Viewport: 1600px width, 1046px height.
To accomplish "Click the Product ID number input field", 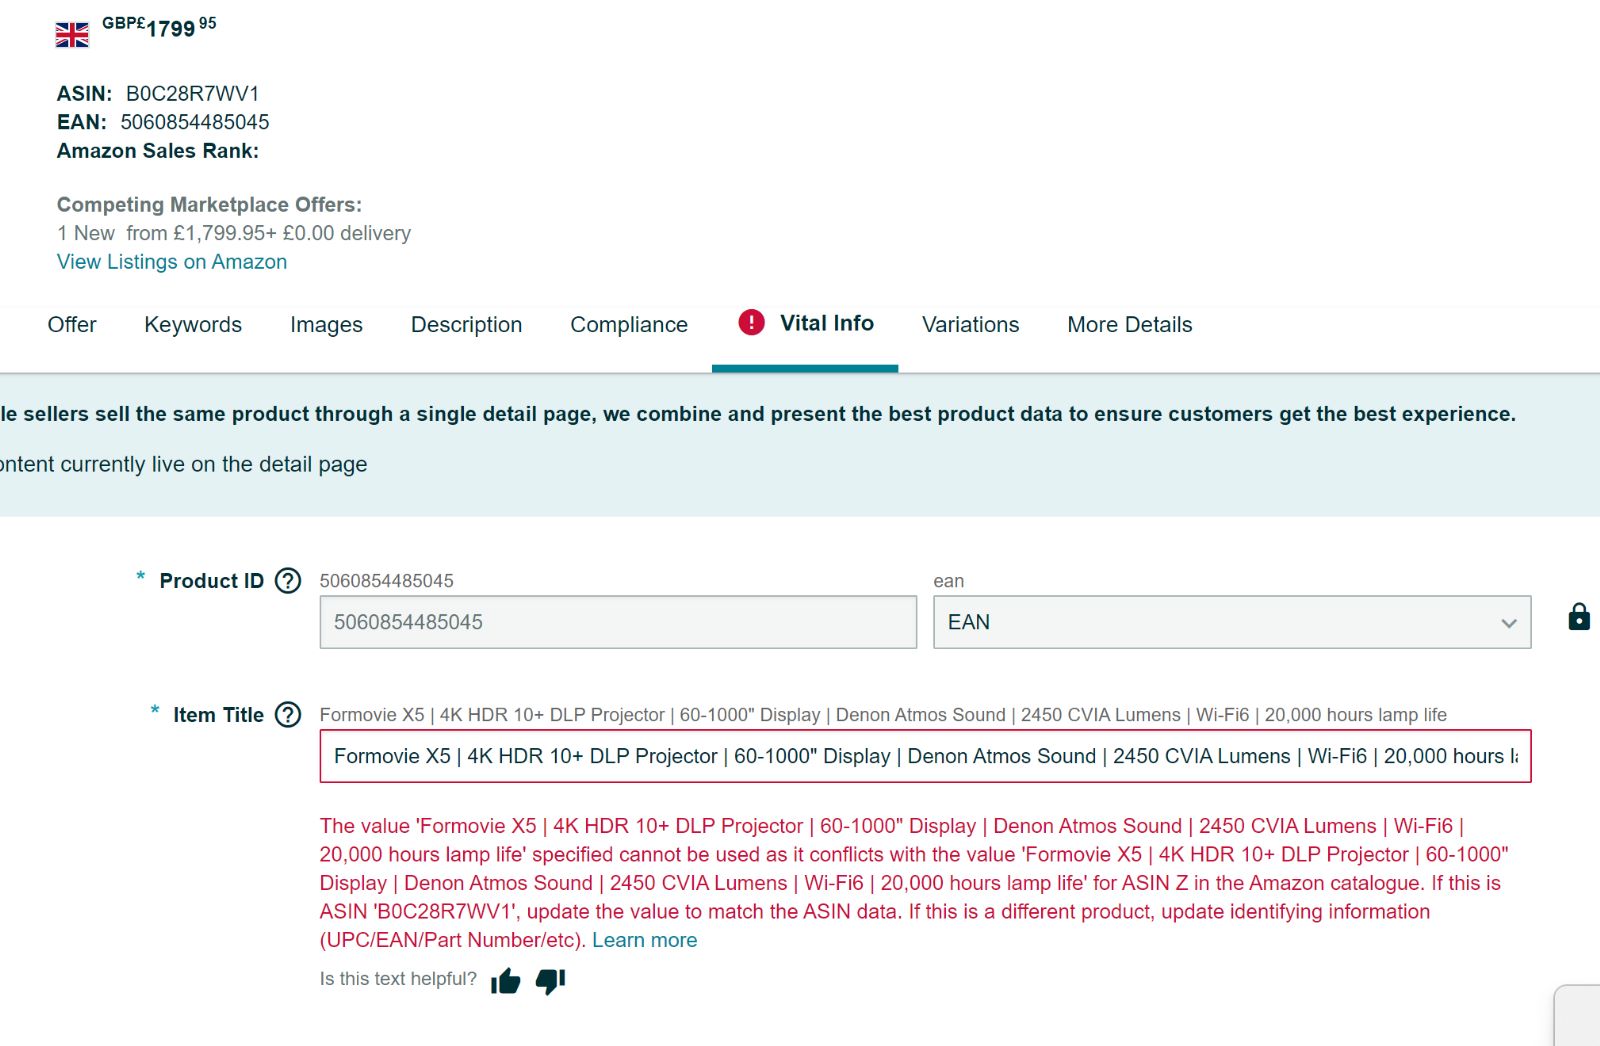I will pyautogui.click(x=618, y=622).
